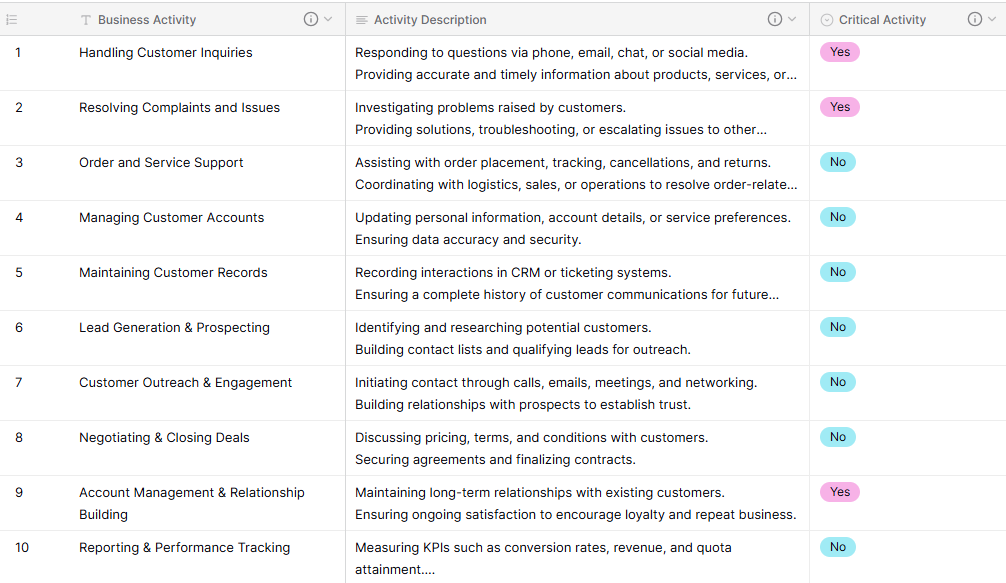Click row number 1 in the table
1006x583 pixels.
[17, 52]
